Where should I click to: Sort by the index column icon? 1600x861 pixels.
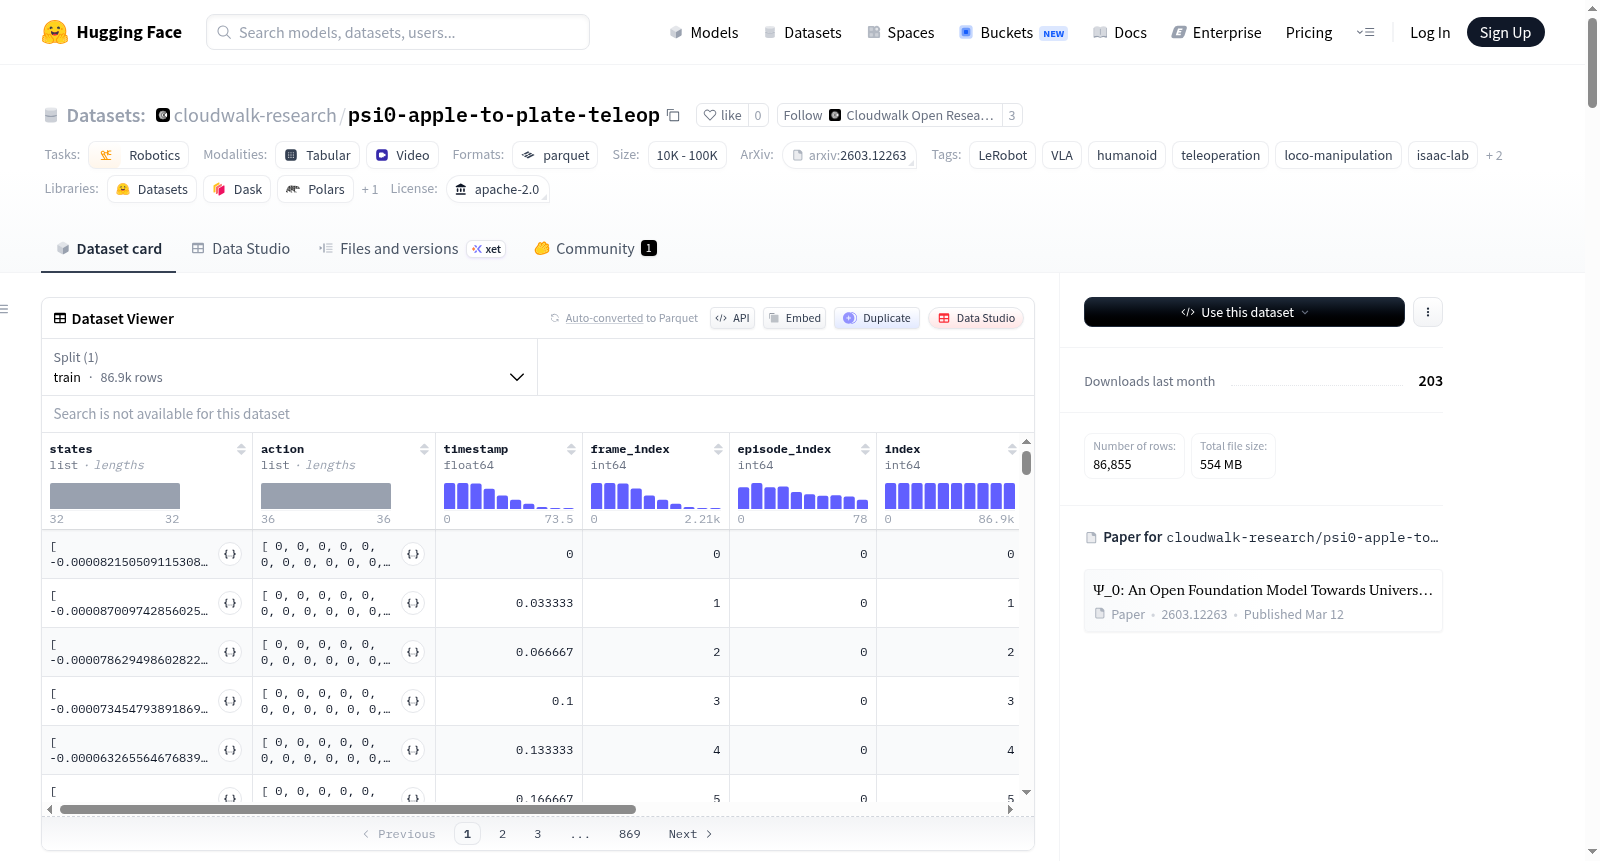(x=1012, y=449)
